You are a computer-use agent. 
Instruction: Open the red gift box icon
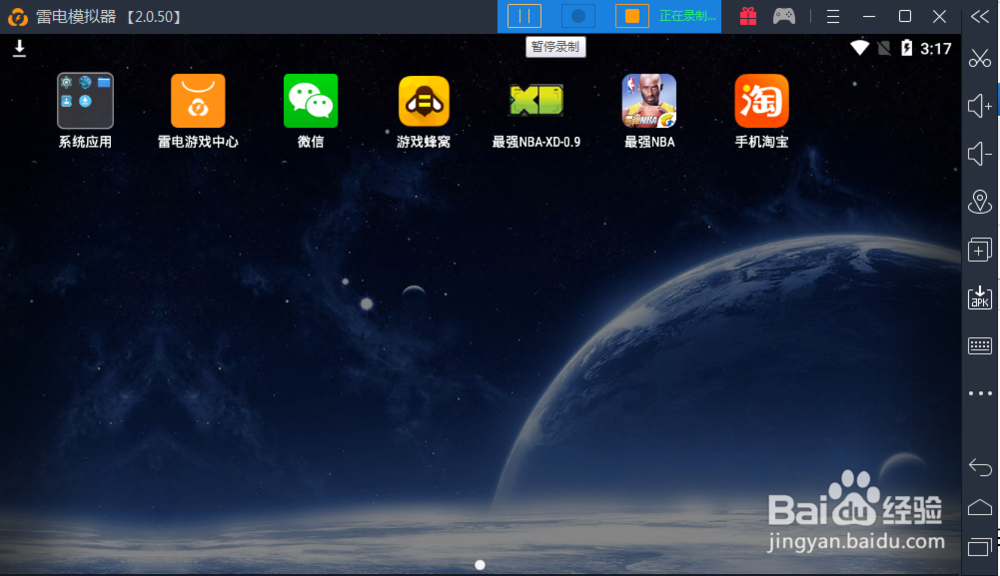(748, 16)
